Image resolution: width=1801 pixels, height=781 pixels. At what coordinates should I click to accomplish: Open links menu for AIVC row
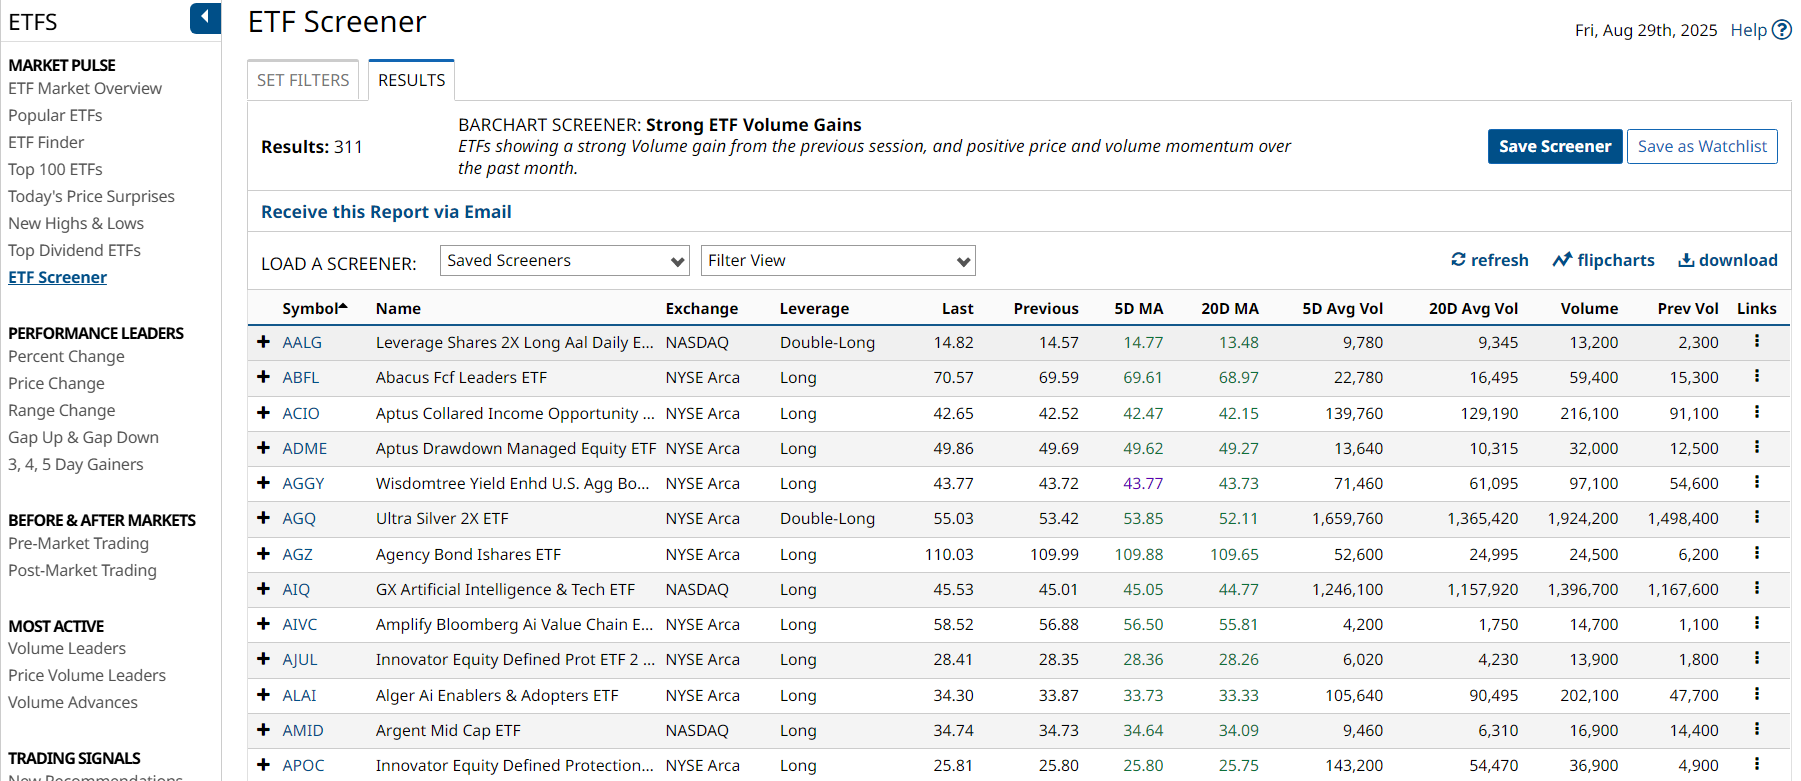[1756, 624]
